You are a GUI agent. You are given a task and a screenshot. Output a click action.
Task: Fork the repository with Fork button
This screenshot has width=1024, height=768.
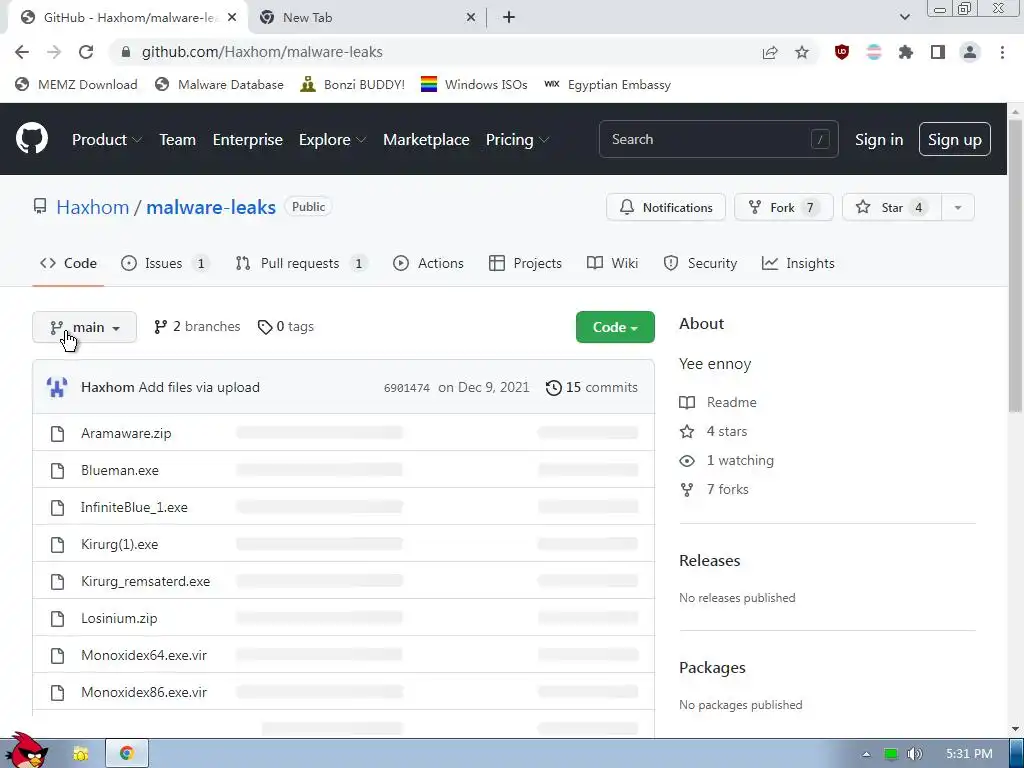pos(784,208)
